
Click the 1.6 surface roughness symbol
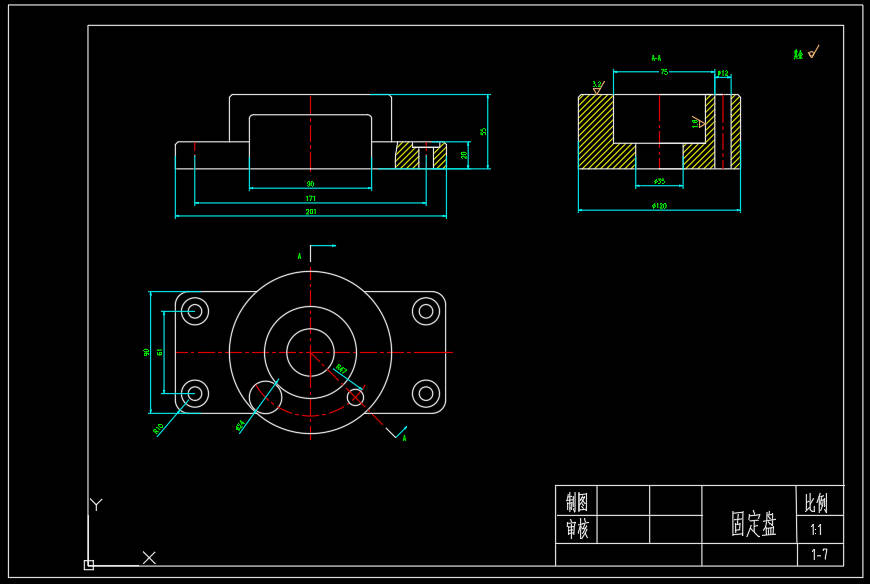coord(697,122)
